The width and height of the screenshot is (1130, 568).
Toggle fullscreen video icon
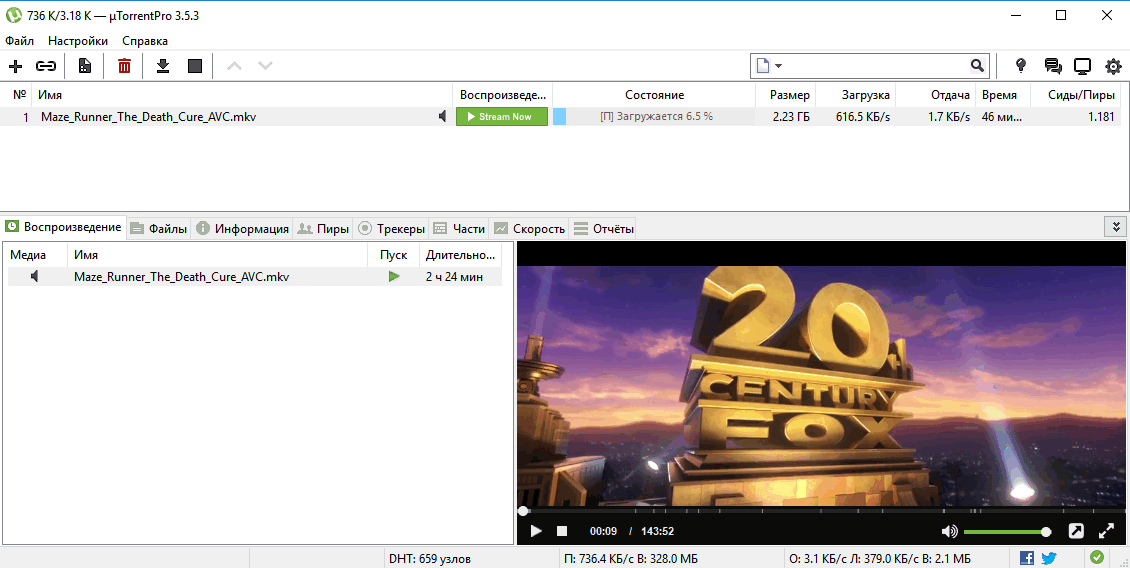[1106, 531]
